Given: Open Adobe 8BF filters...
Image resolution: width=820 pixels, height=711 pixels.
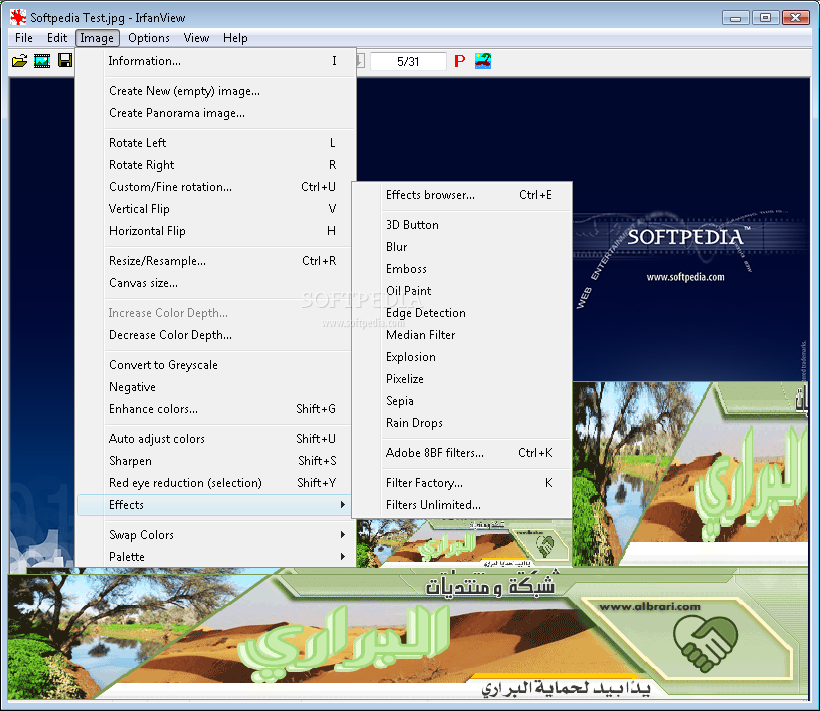Looking at the screenshot, I should tap(462, 453).
